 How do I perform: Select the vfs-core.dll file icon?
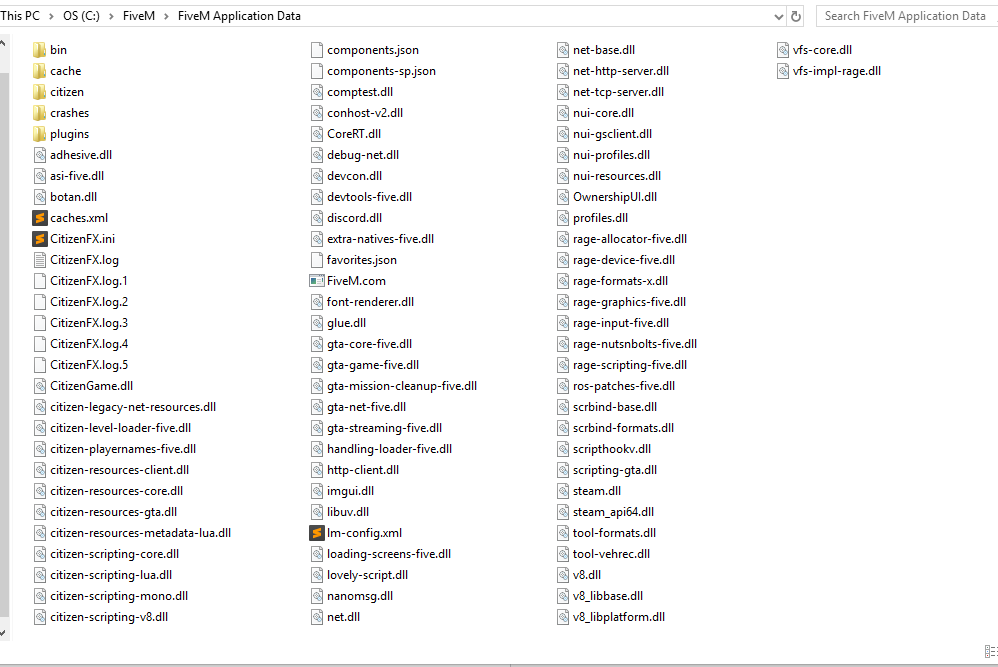pyautogui.click(x=783, y=50)
